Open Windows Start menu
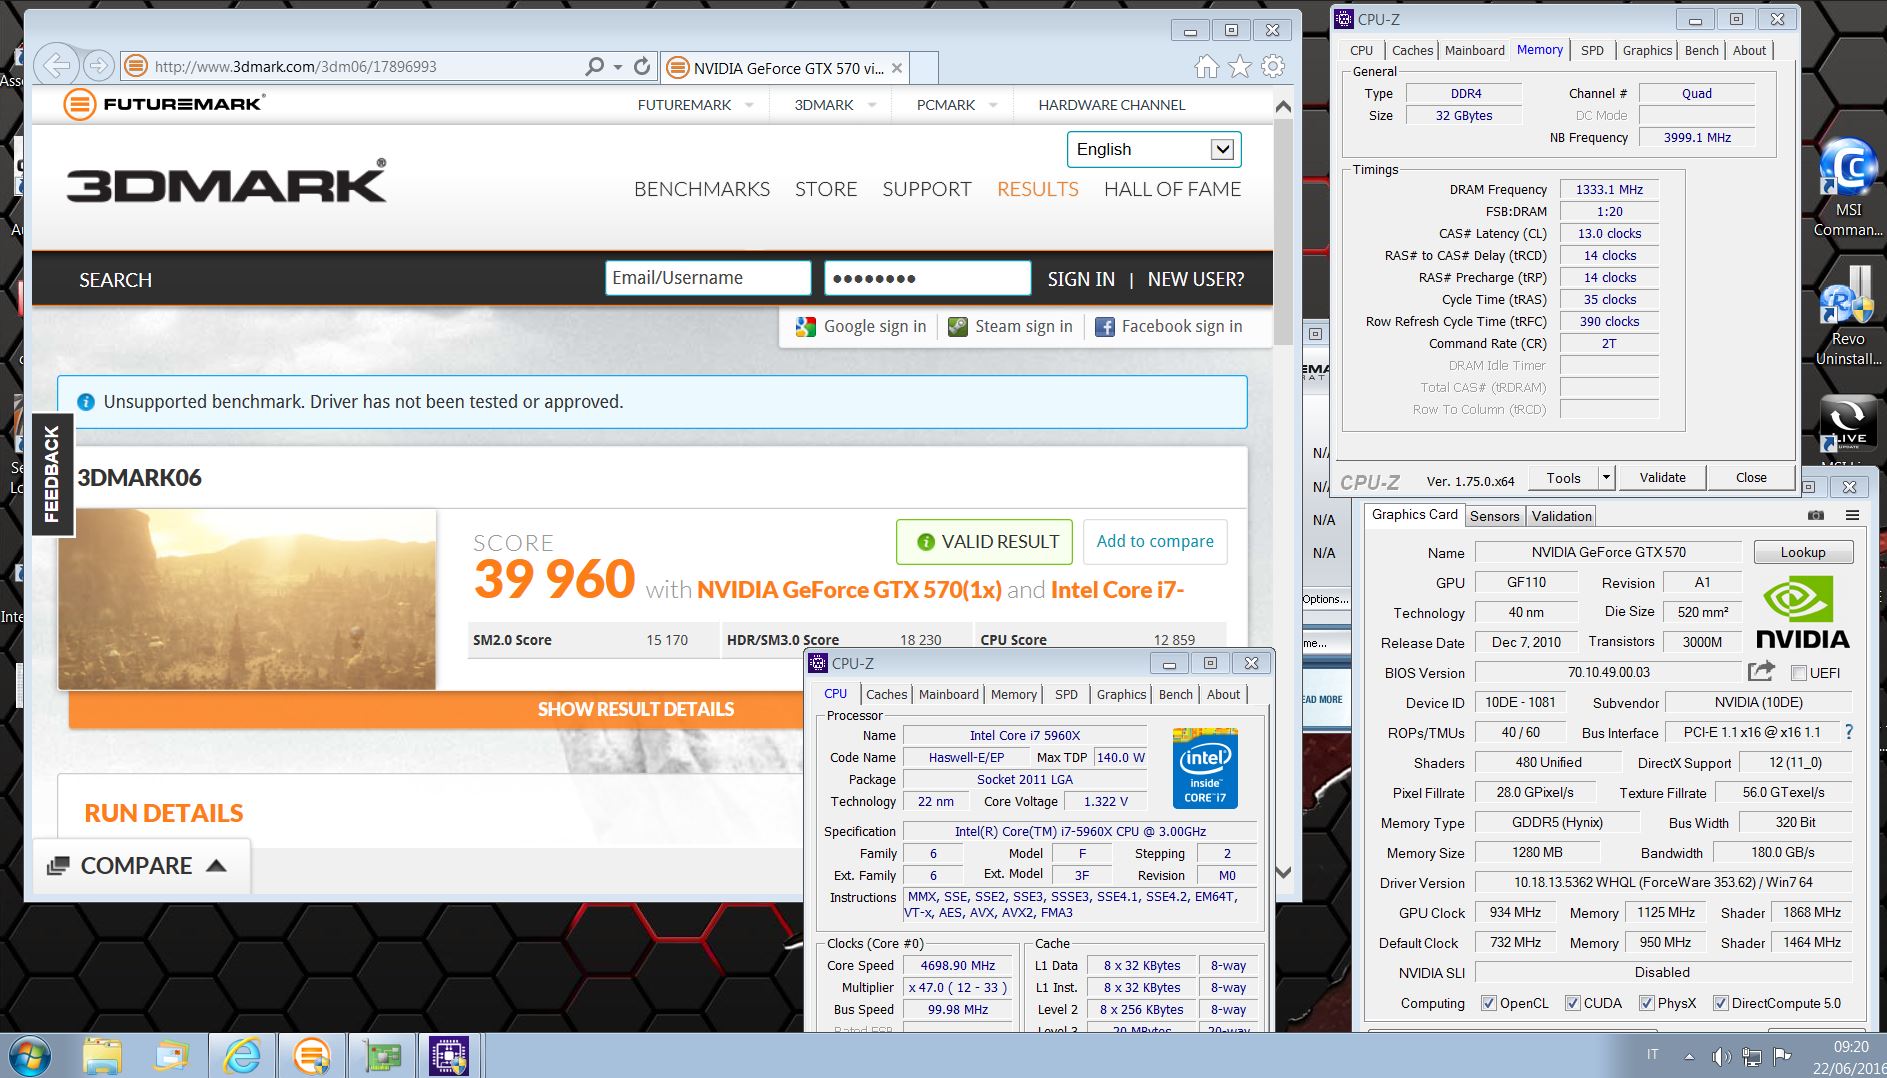 tap(29, 1055)
